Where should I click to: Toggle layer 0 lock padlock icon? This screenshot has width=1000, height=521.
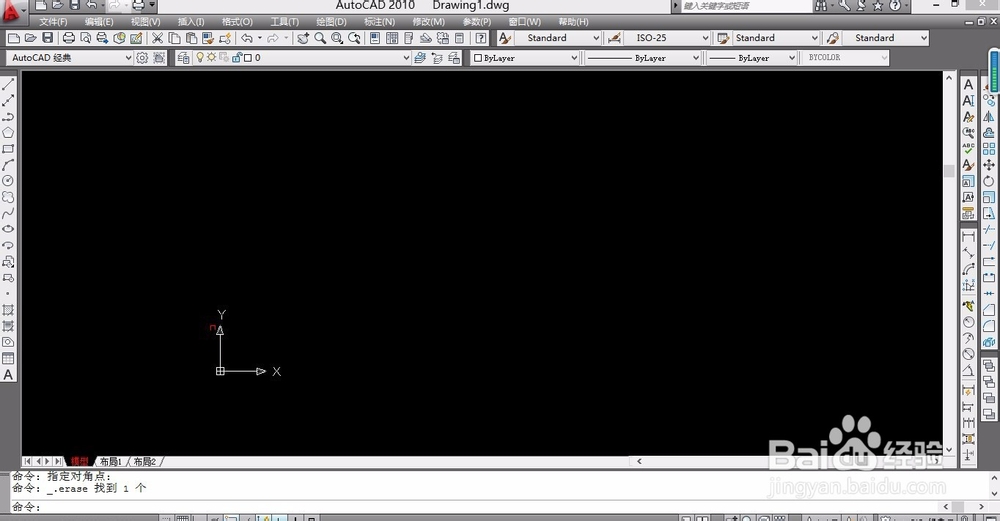click(237, 57)
